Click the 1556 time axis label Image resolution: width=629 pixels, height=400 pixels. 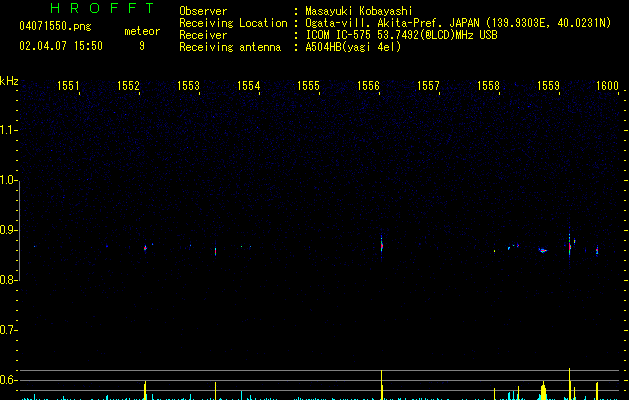[x=368, y=86]
